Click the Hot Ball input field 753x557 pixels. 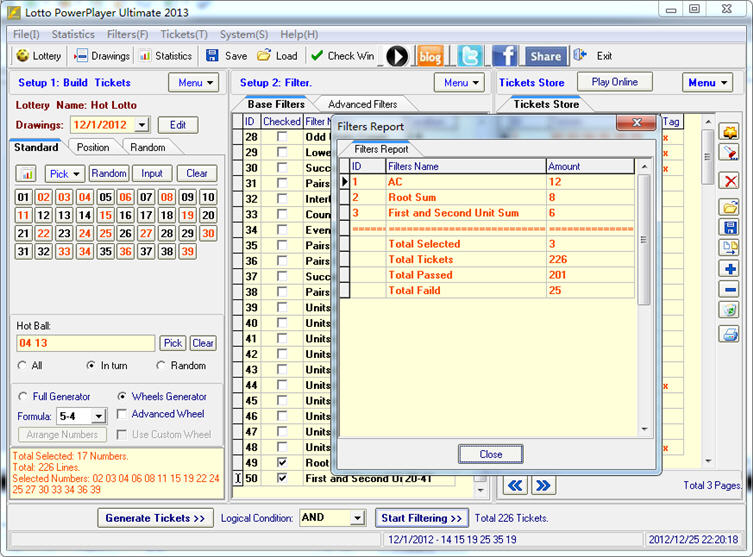85,343
